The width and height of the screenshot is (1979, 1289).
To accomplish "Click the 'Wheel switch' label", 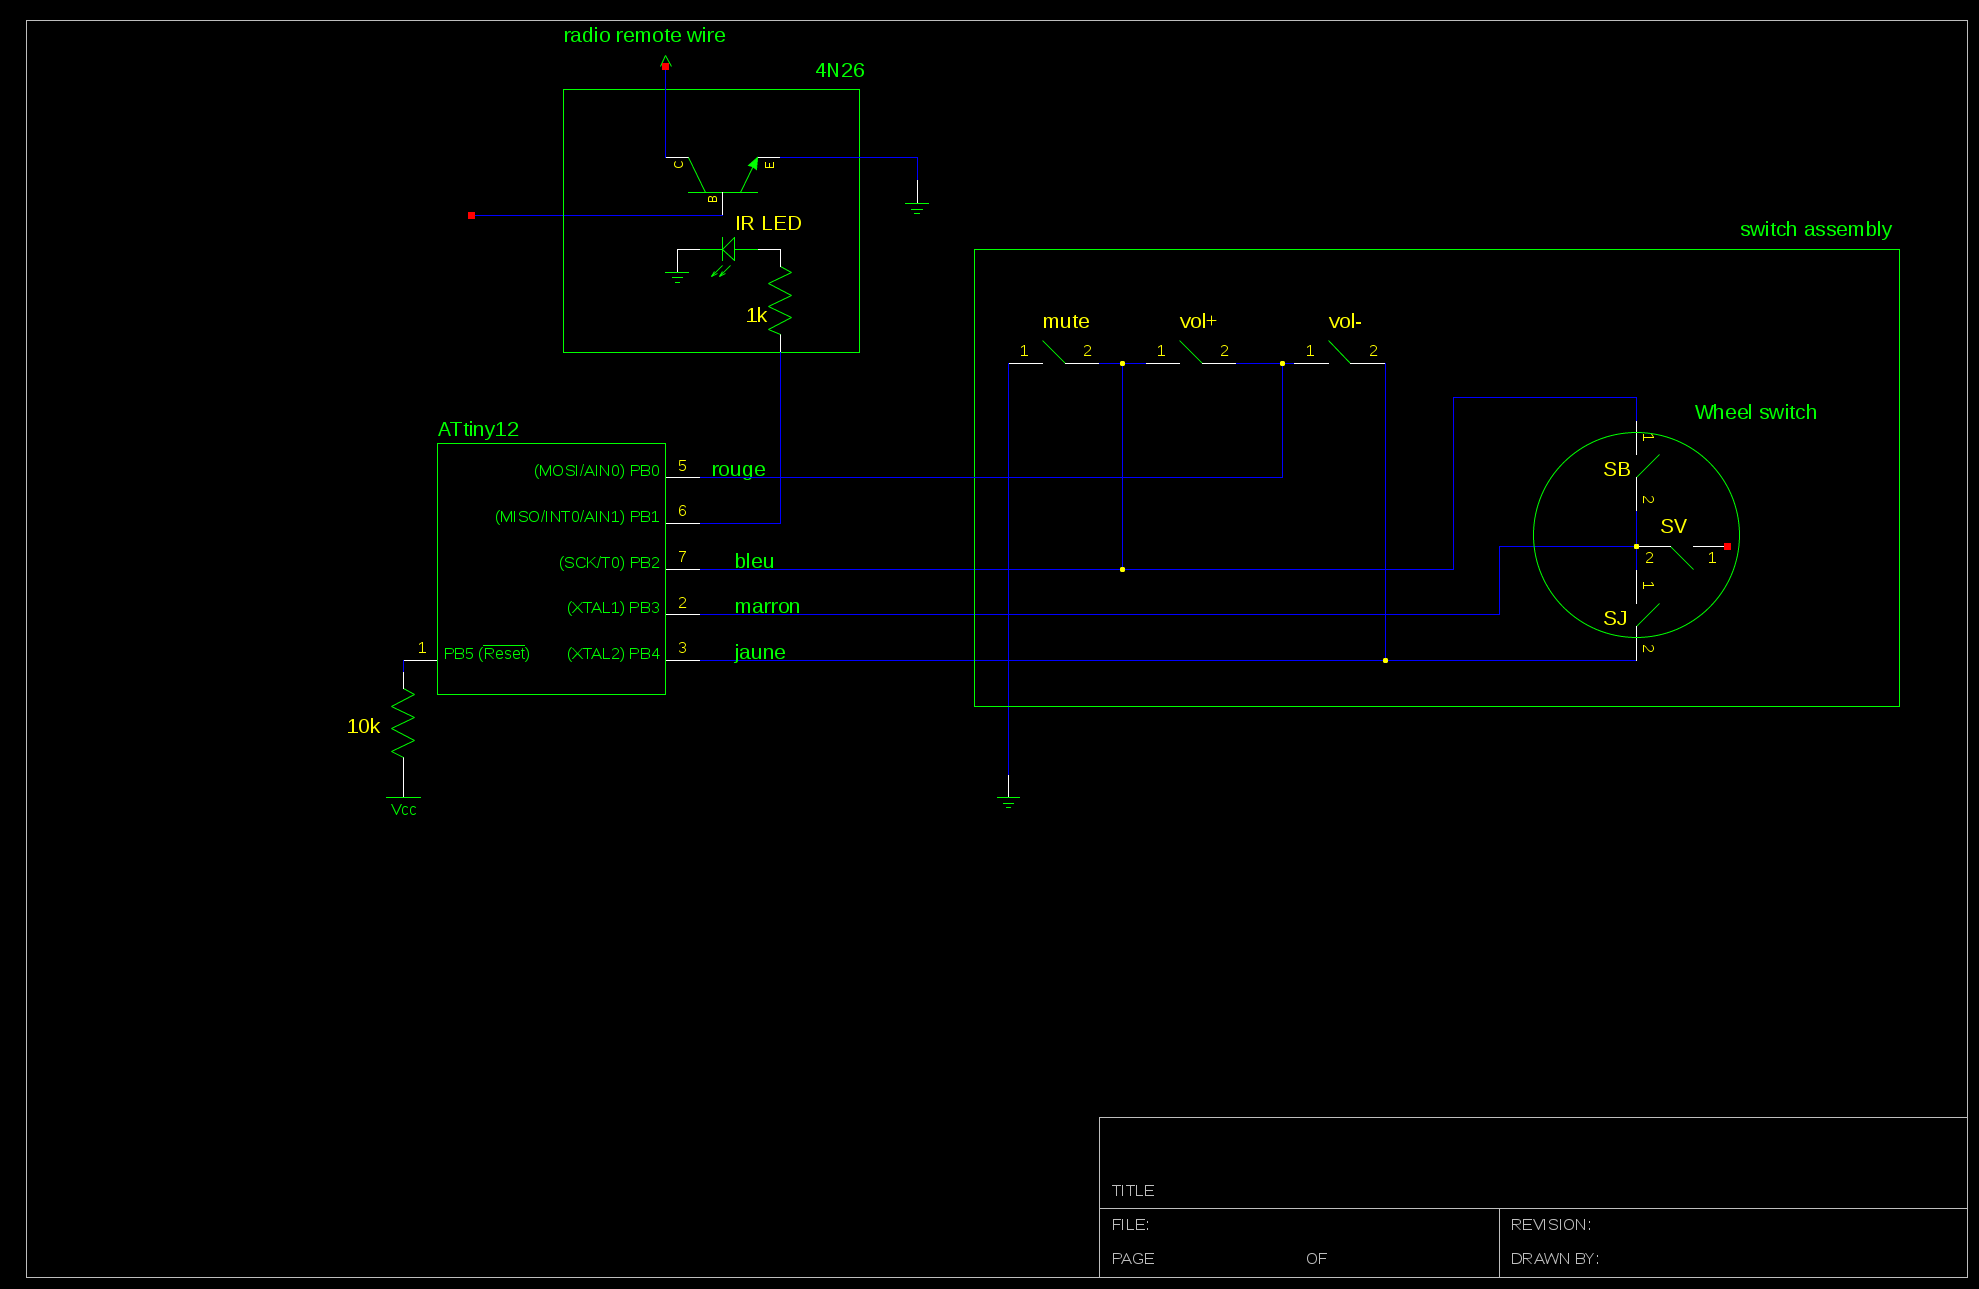I will (1755, 412).
